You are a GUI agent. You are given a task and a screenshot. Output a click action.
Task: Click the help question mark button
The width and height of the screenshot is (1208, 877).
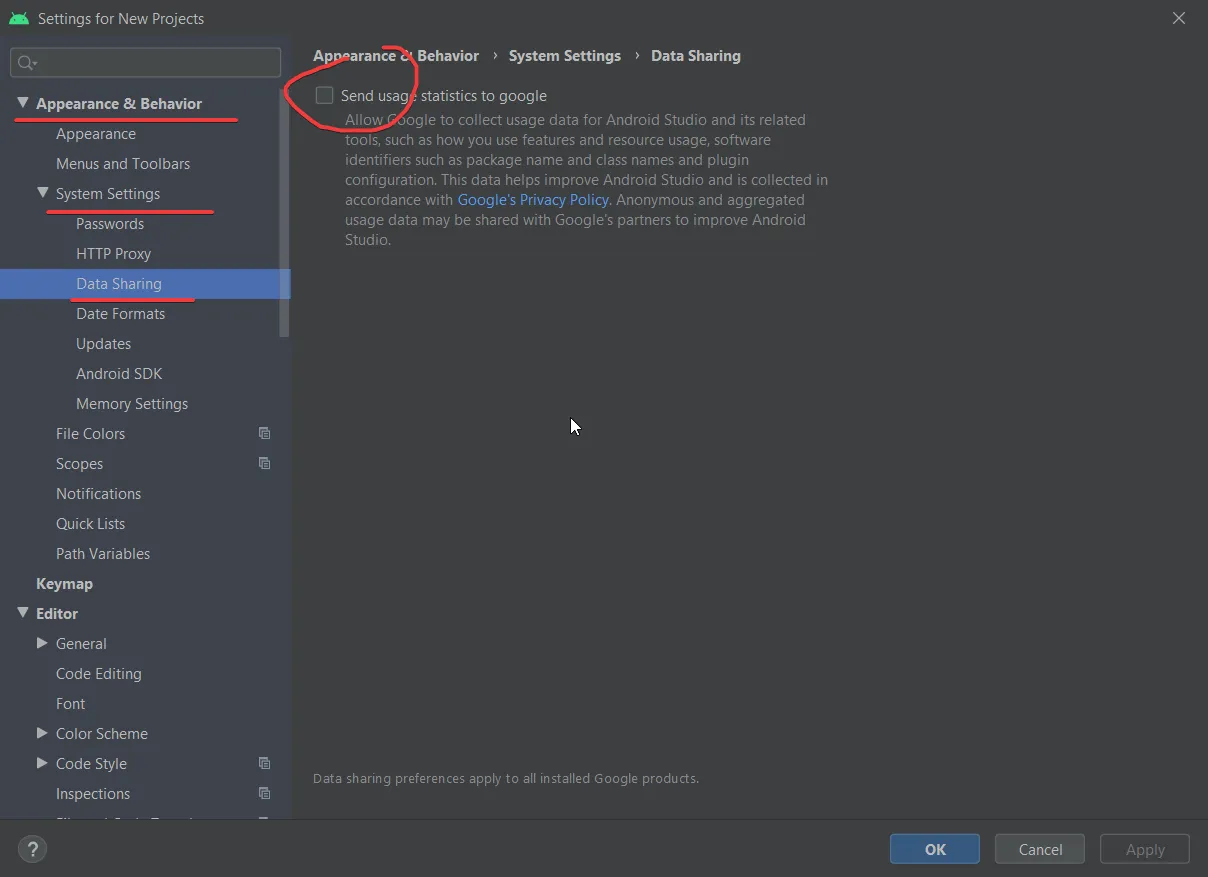pyautogui.click(x=32, y=850)
